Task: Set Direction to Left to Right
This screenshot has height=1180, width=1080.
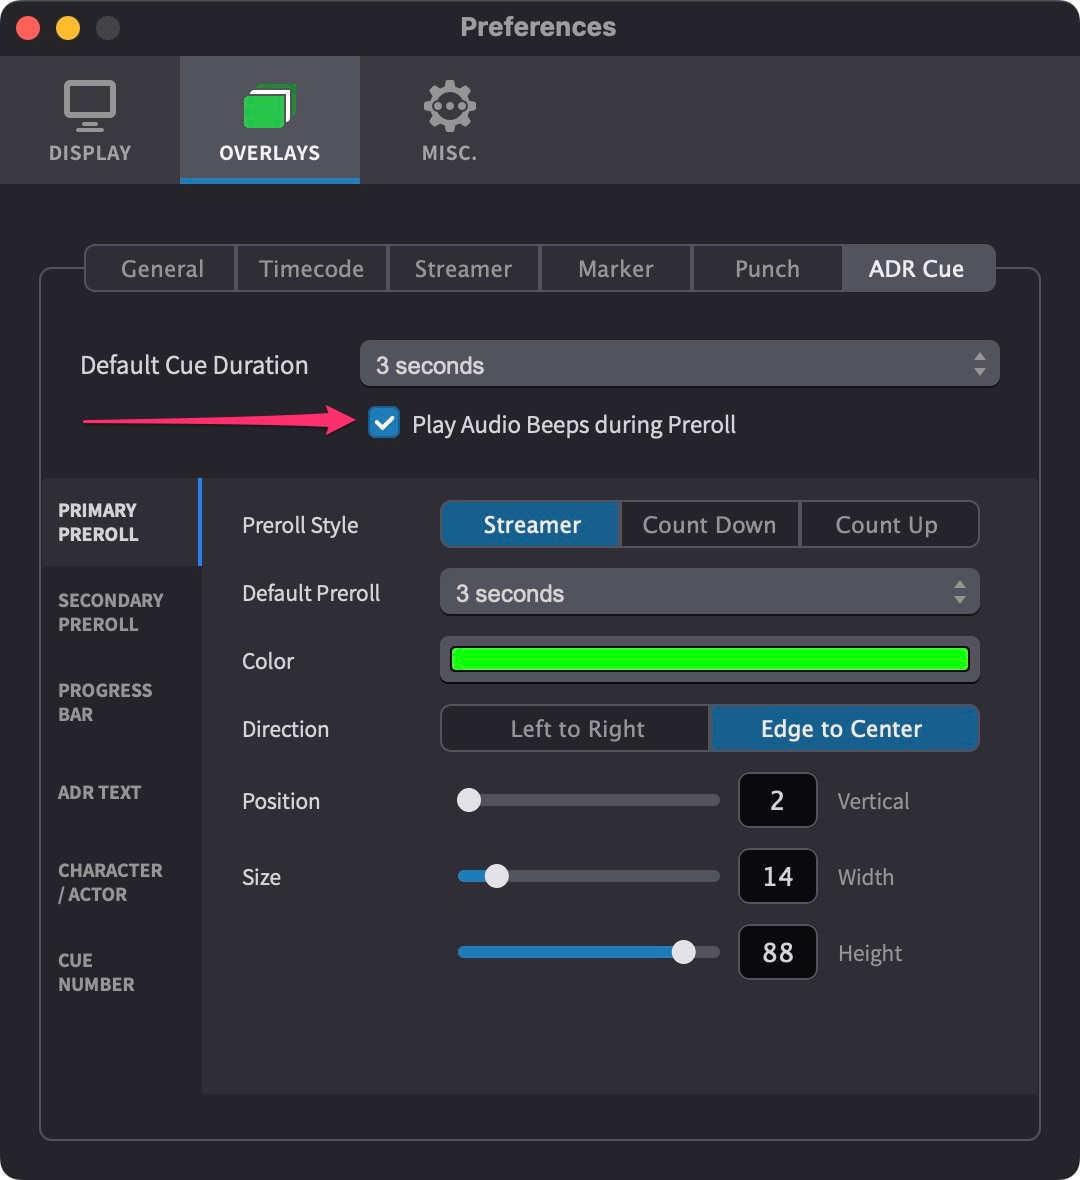Action: 576,728
